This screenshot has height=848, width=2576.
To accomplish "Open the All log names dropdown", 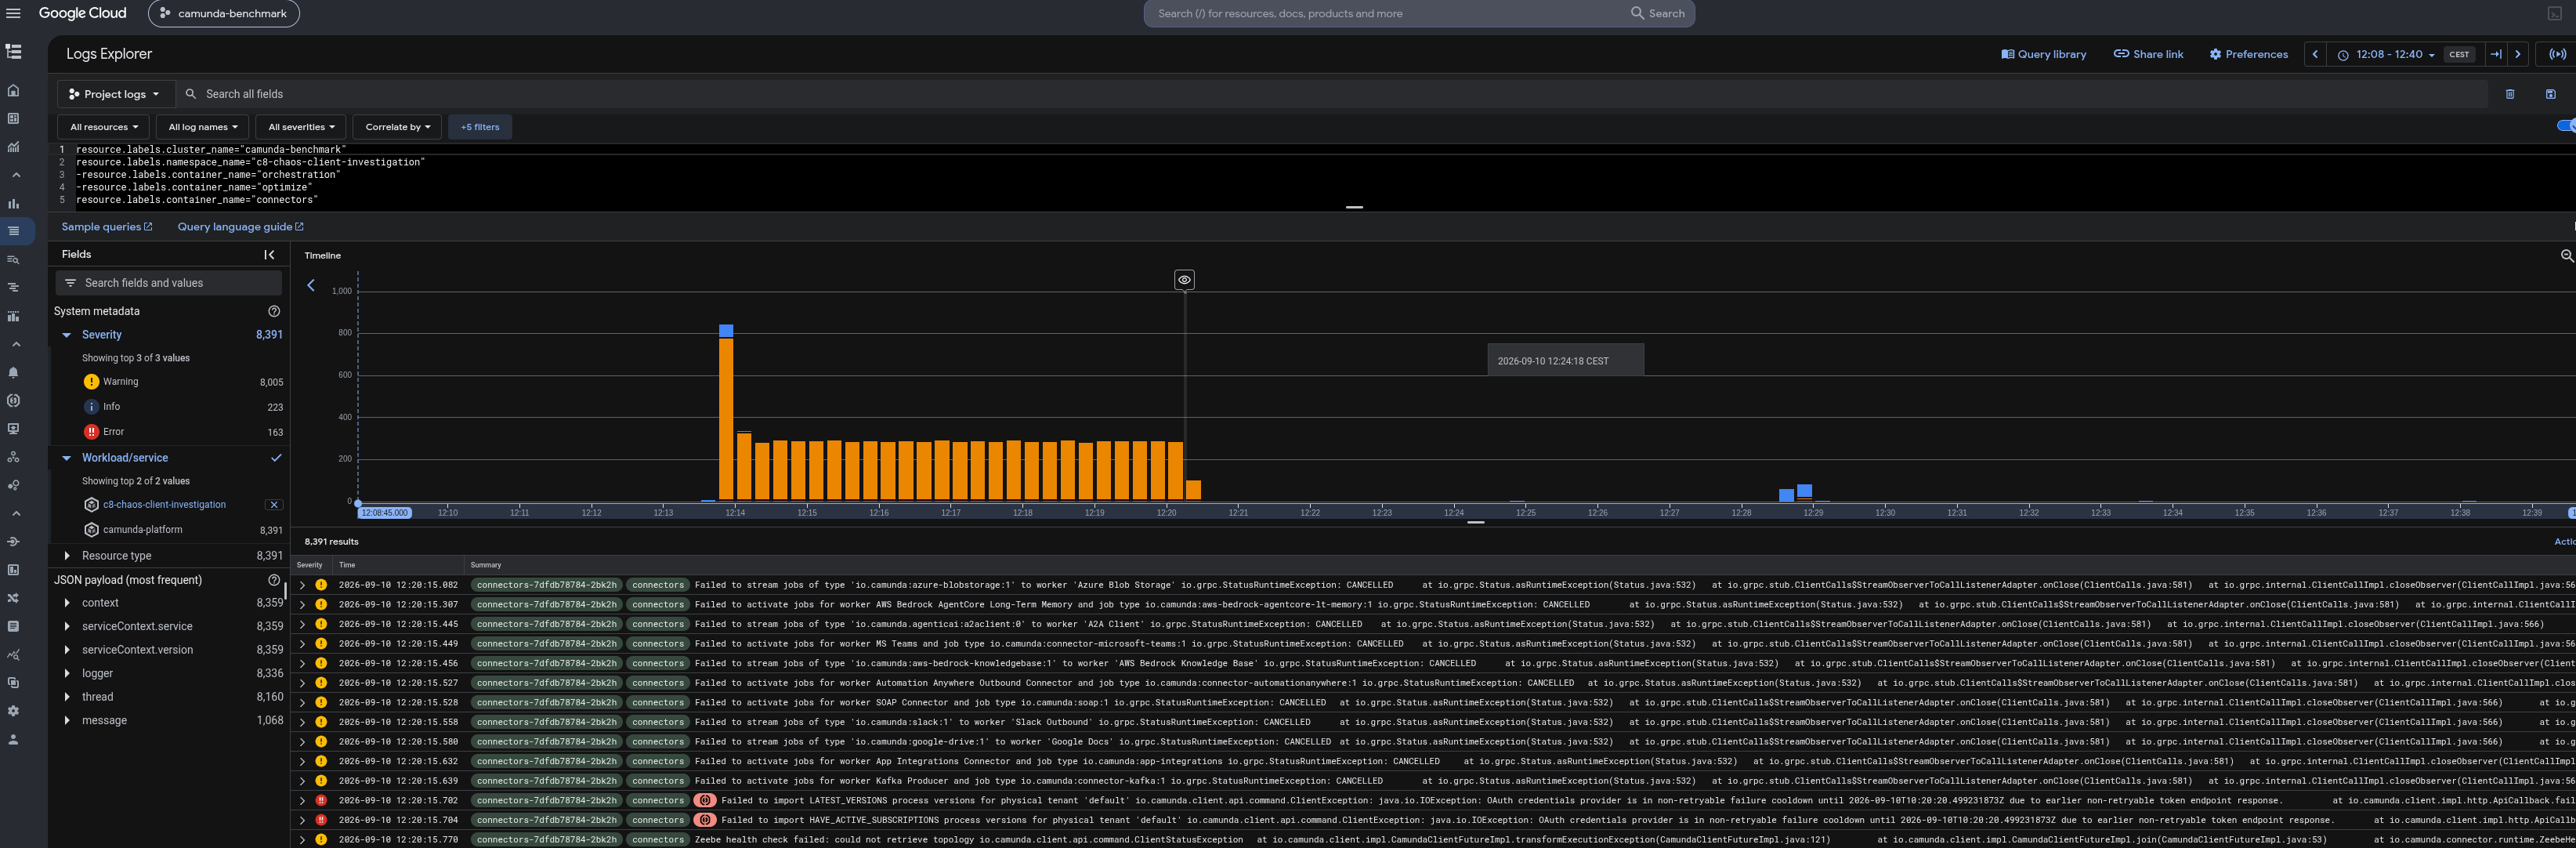I will coord(203,127).
